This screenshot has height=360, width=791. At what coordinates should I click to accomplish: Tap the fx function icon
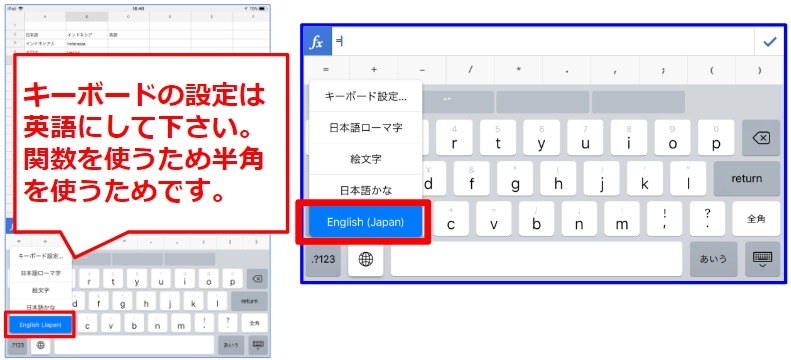coord(317,42)
